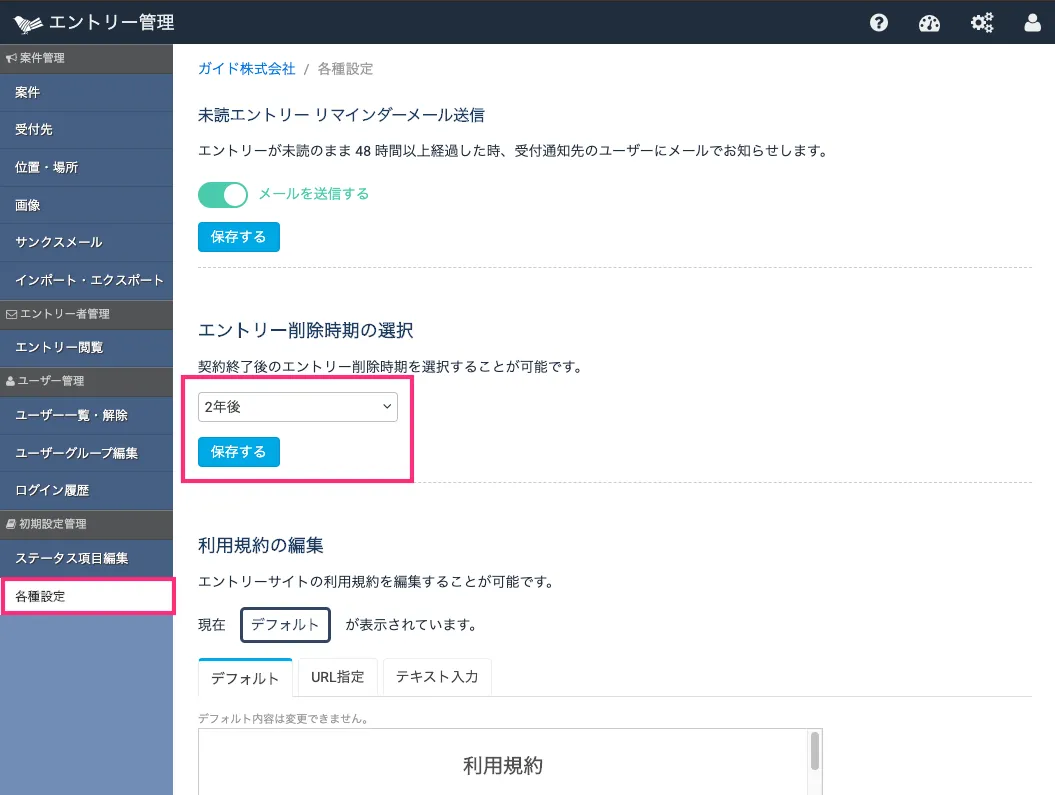Click the terms of use scrollbar

tap(815, 750)
